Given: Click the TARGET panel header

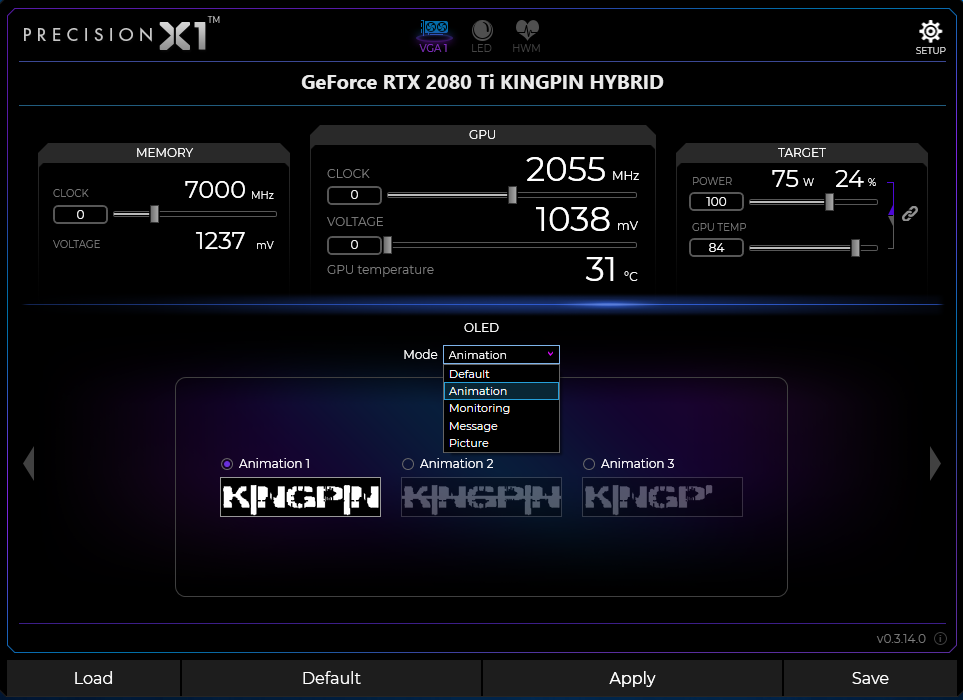Looking at the screenshot, I should click(x=801, y=152).
